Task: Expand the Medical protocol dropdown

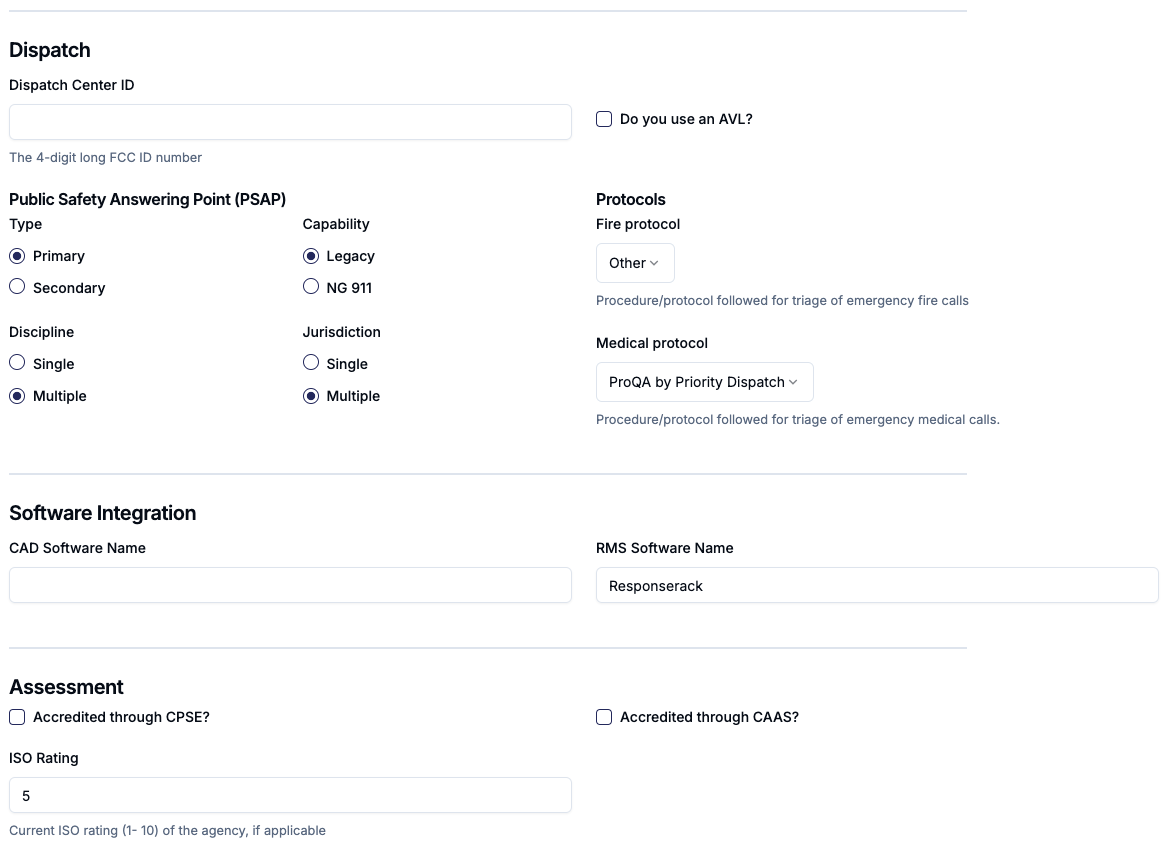Action: pos(704,382)
